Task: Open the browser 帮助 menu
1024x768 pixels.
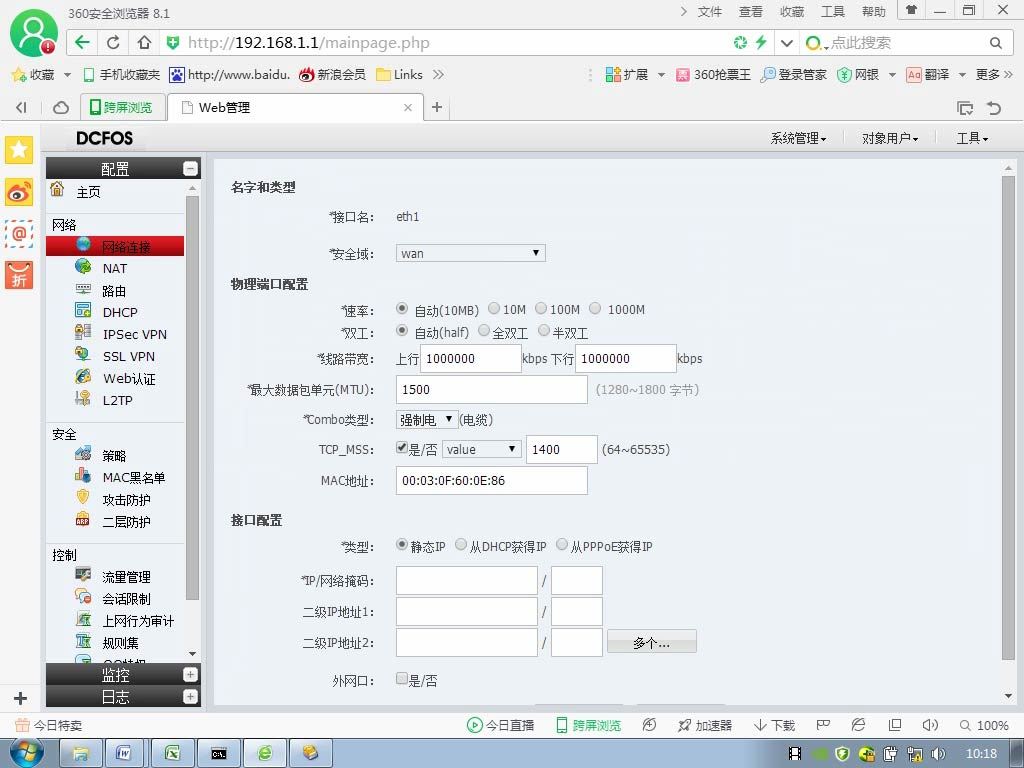Action: [873, 12]
